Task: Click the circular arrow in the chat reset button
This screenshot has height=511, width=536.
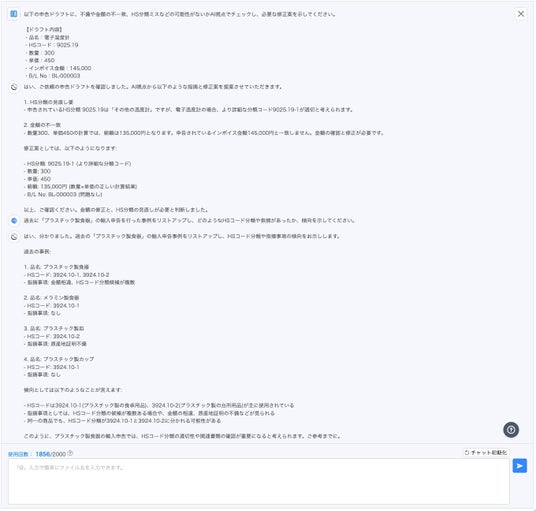Action: (467, 453)
